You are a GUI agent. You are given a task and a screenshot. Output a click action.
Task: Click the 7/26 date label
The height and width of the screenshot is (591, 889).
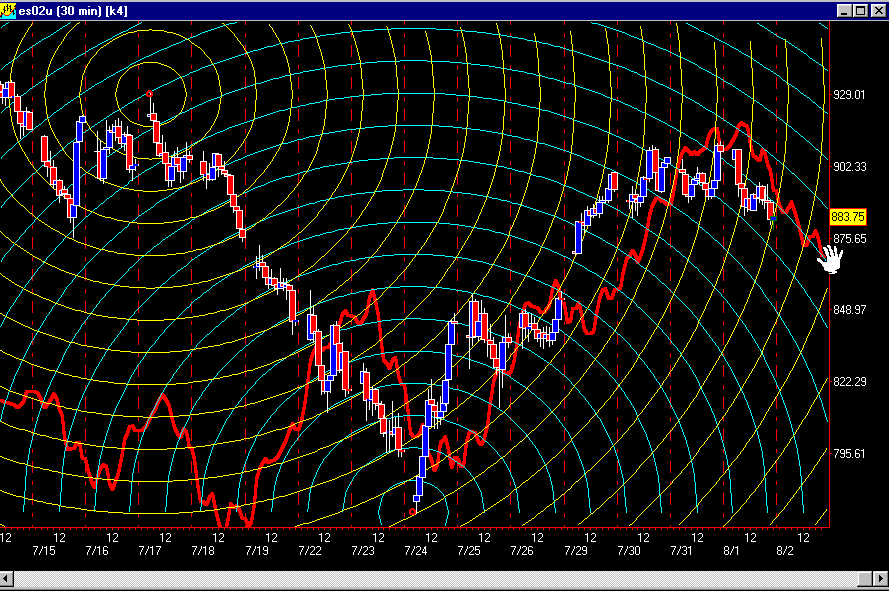[522, 551]
